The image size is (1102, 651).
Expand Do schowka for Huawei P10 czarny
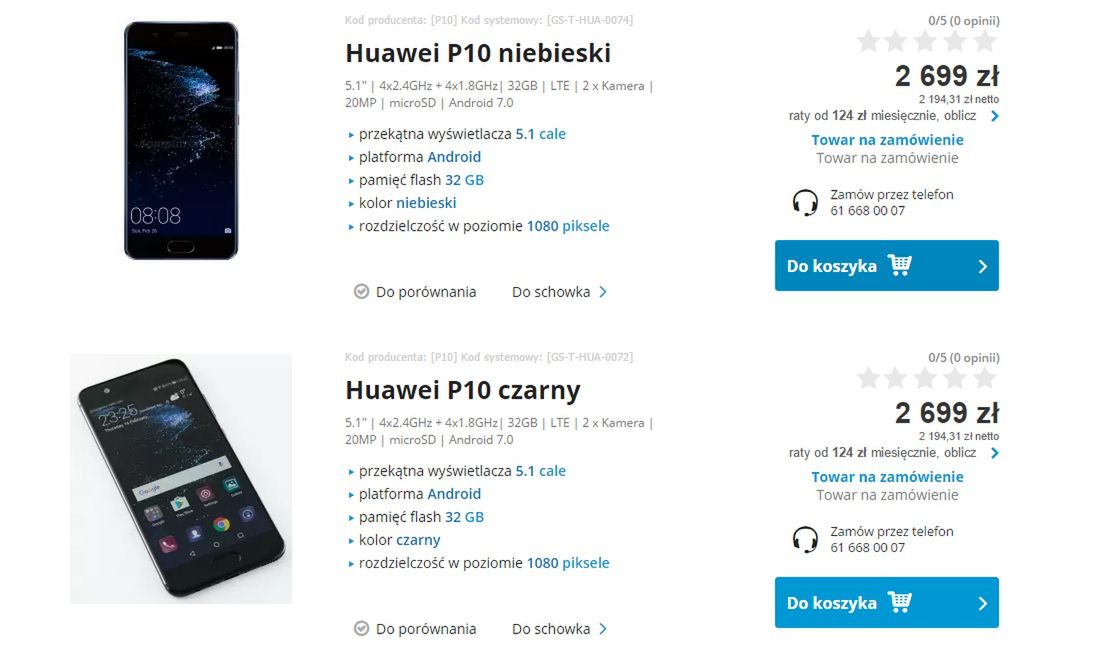(601, 628)
